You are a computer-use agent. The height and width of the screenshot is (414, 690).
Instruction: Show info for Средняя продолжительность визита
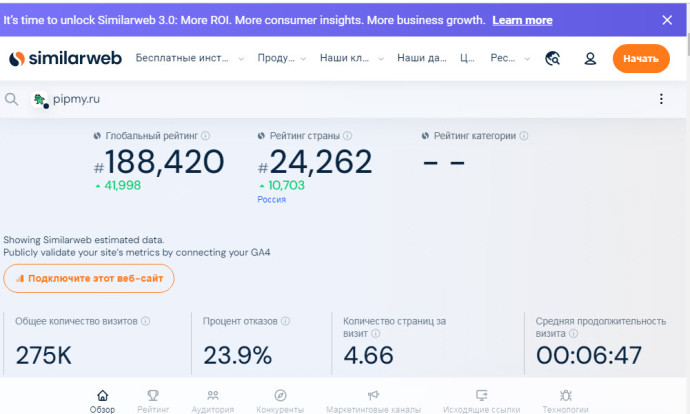[x=573, y=333]
